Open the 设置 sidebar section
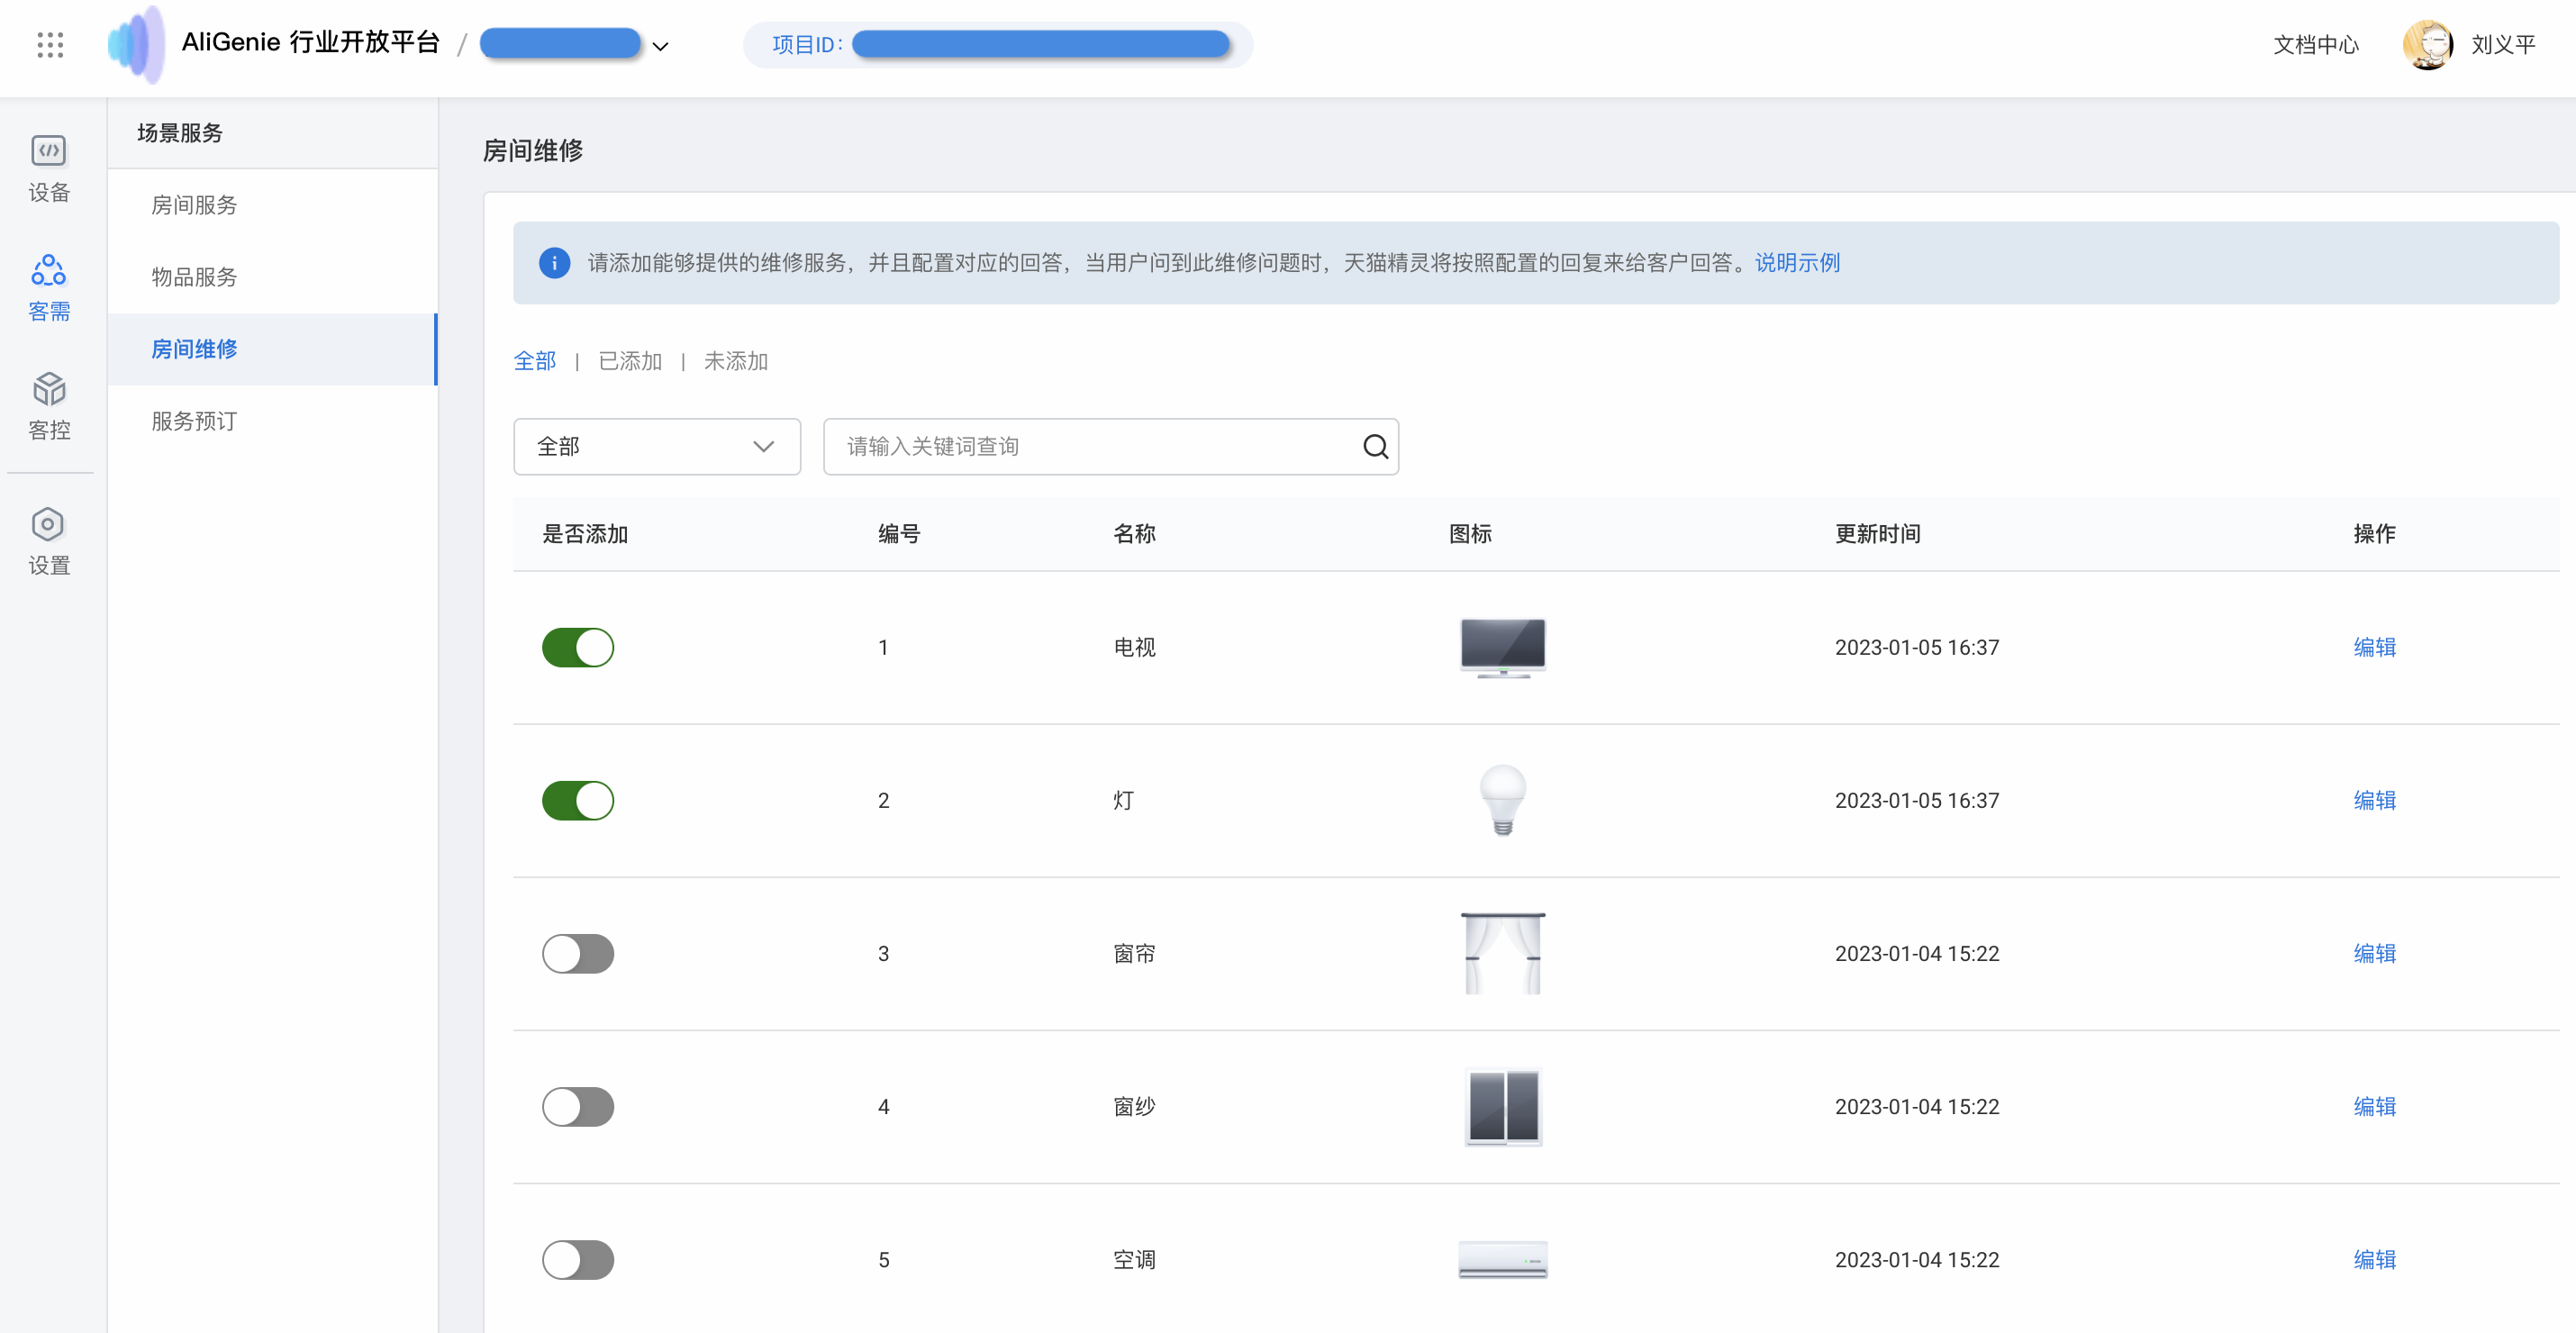The width and height of the screenshot is (2576, 1333). click(49, 542)
